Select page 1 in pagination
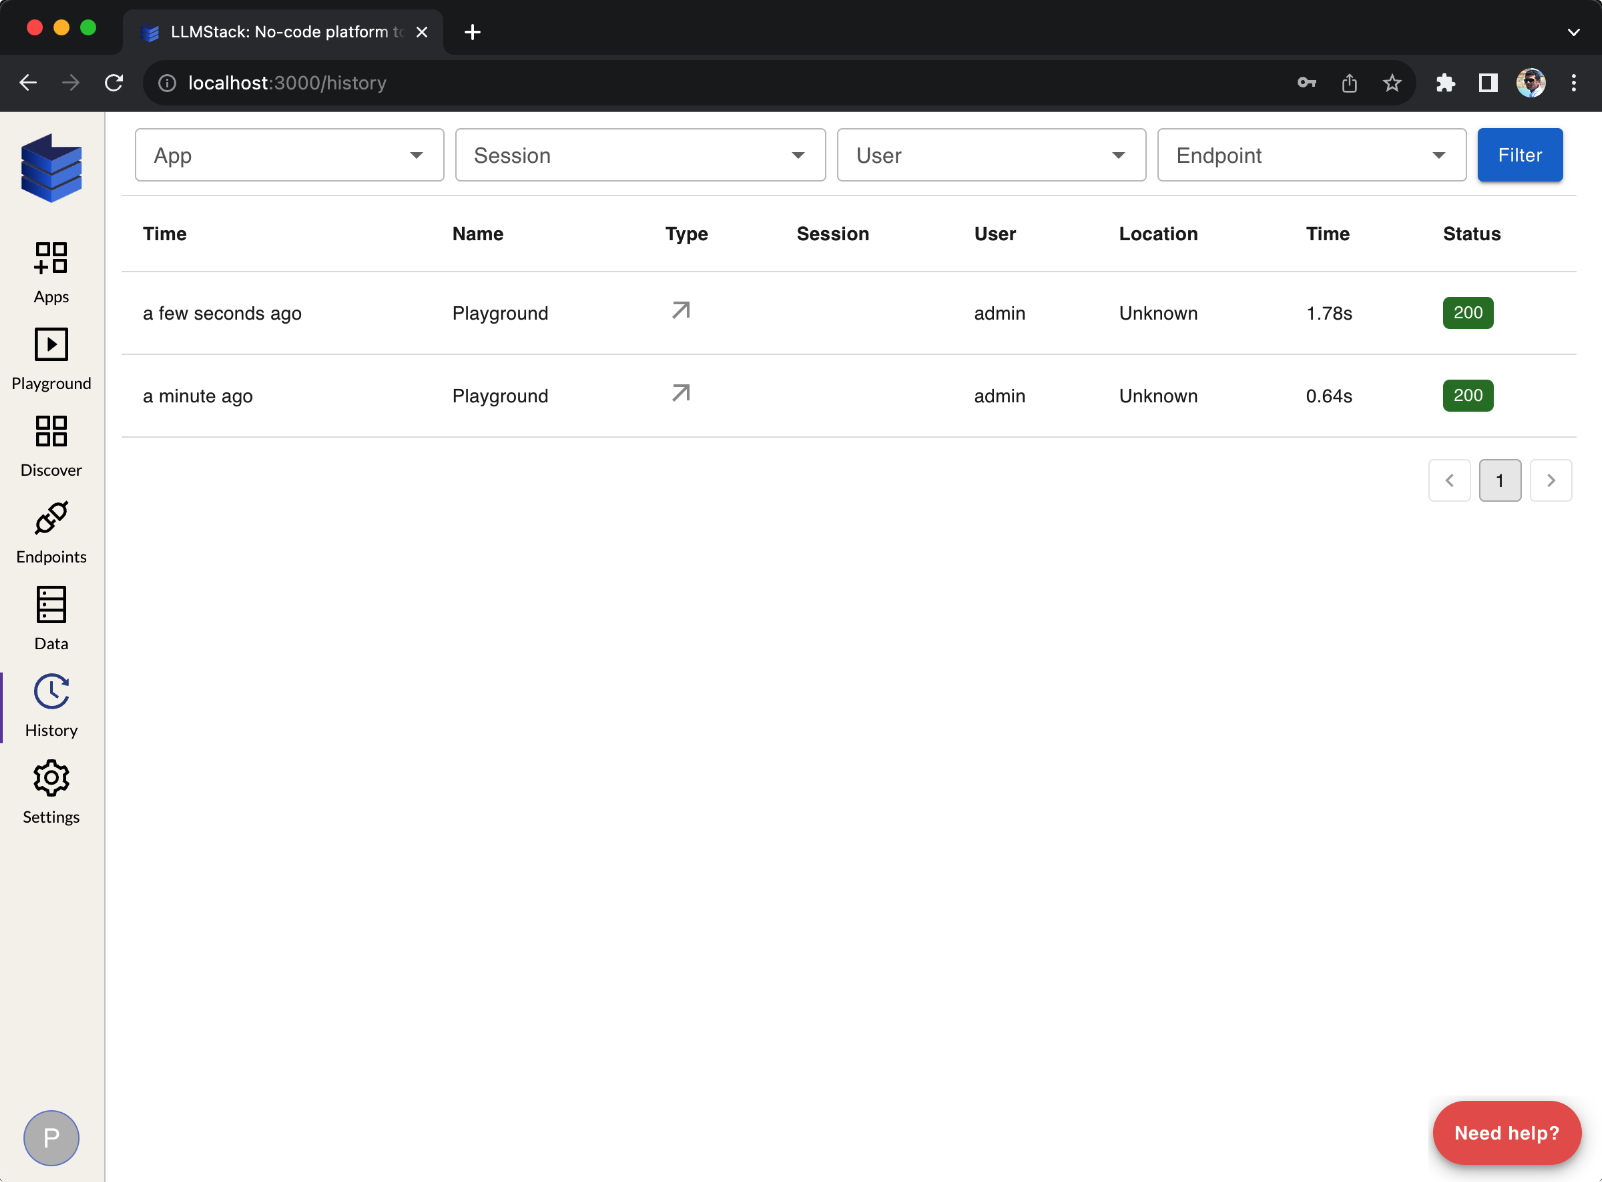The width and height of the screenshot is (1602, 1182). pos(1499,481)
